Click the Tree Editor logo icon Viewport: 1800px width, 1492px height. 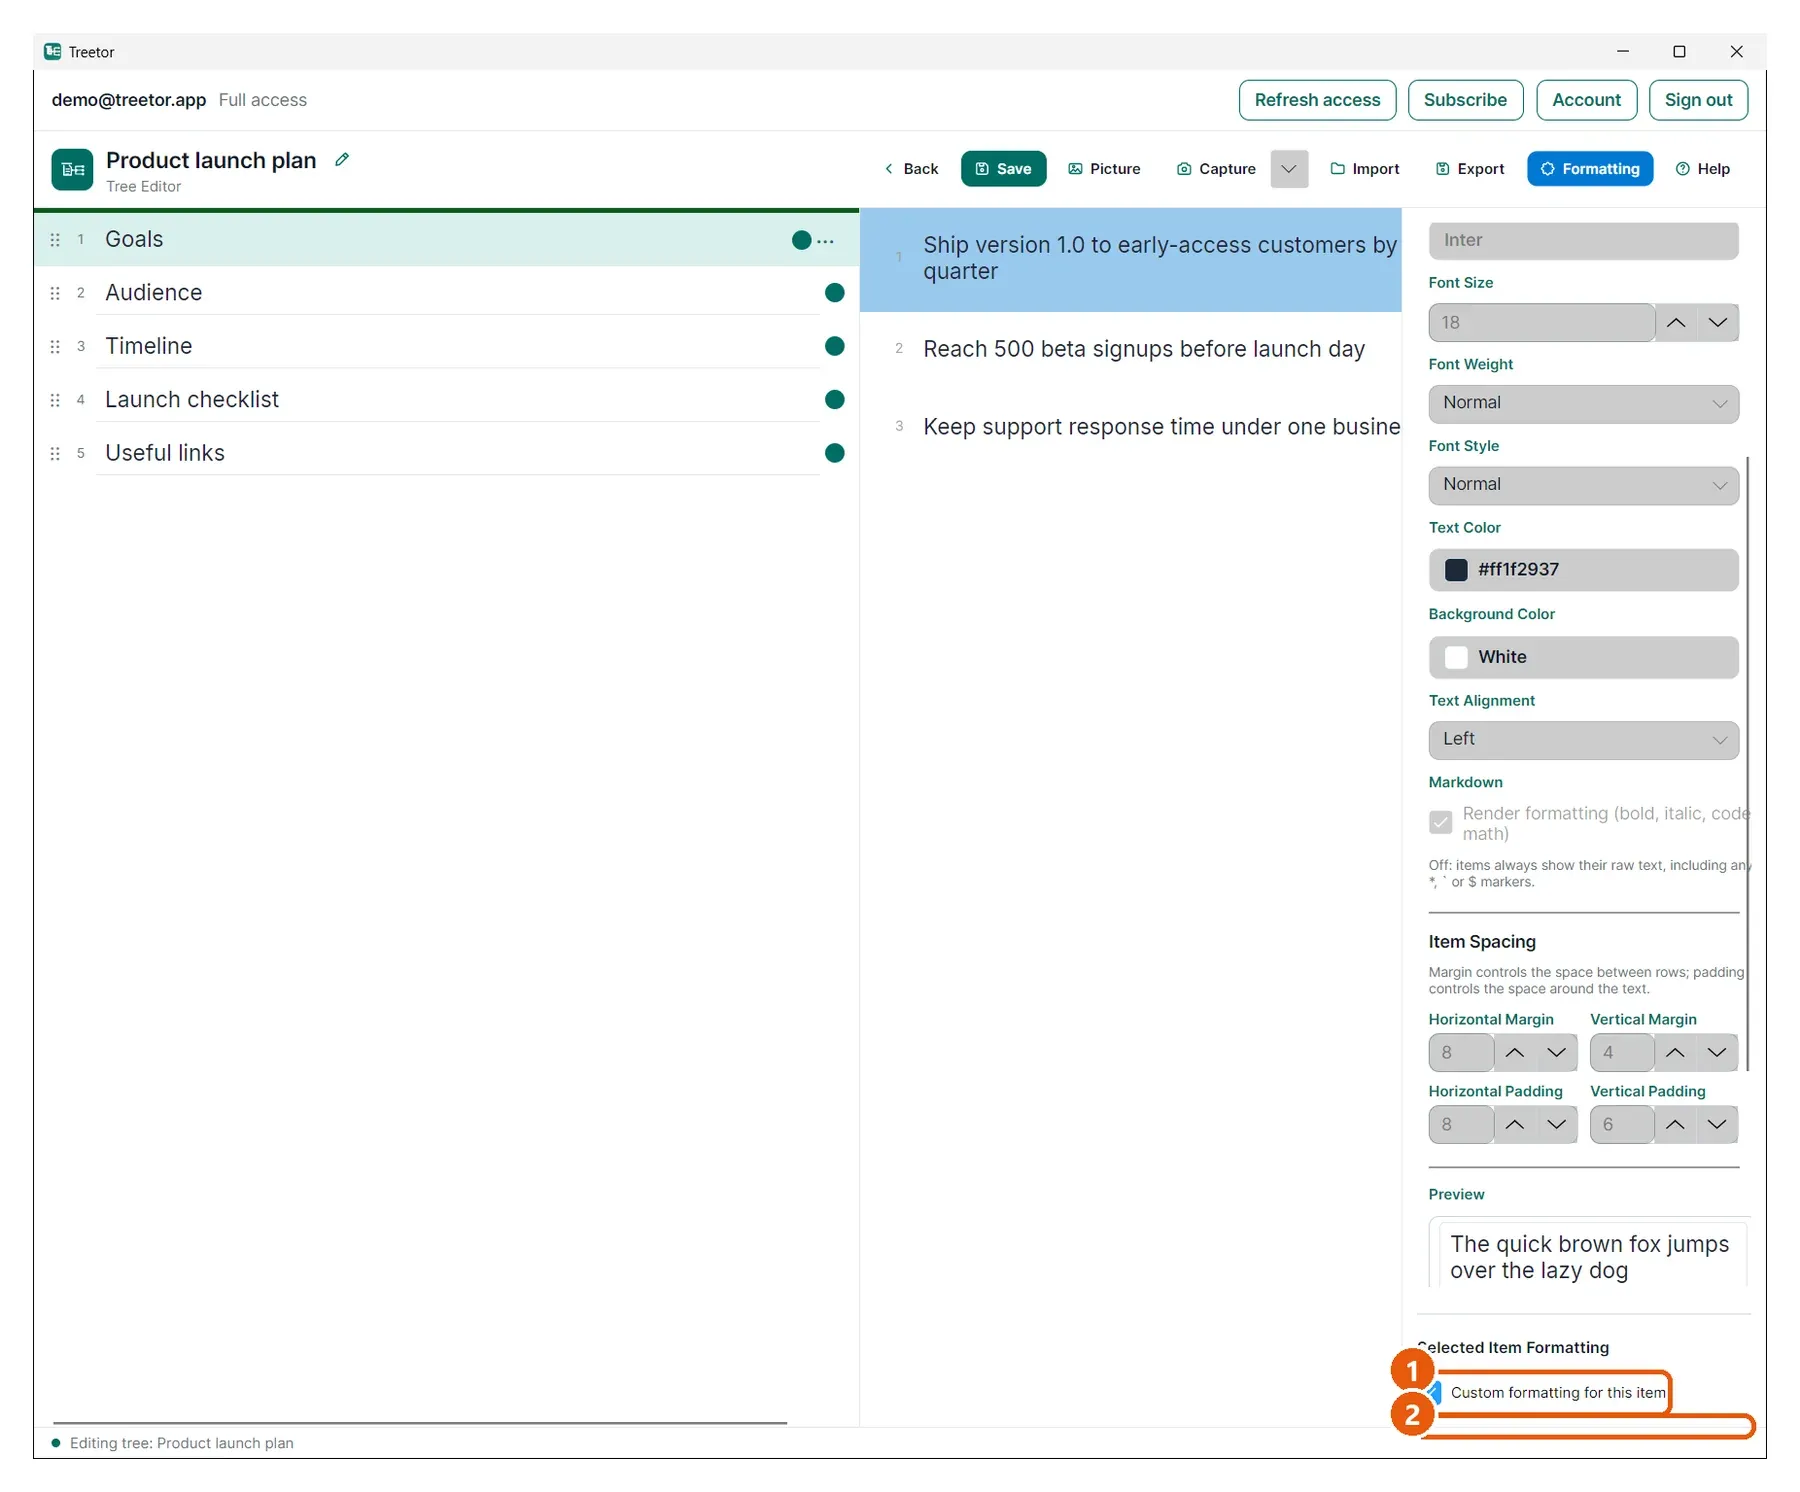pos(72,169)
